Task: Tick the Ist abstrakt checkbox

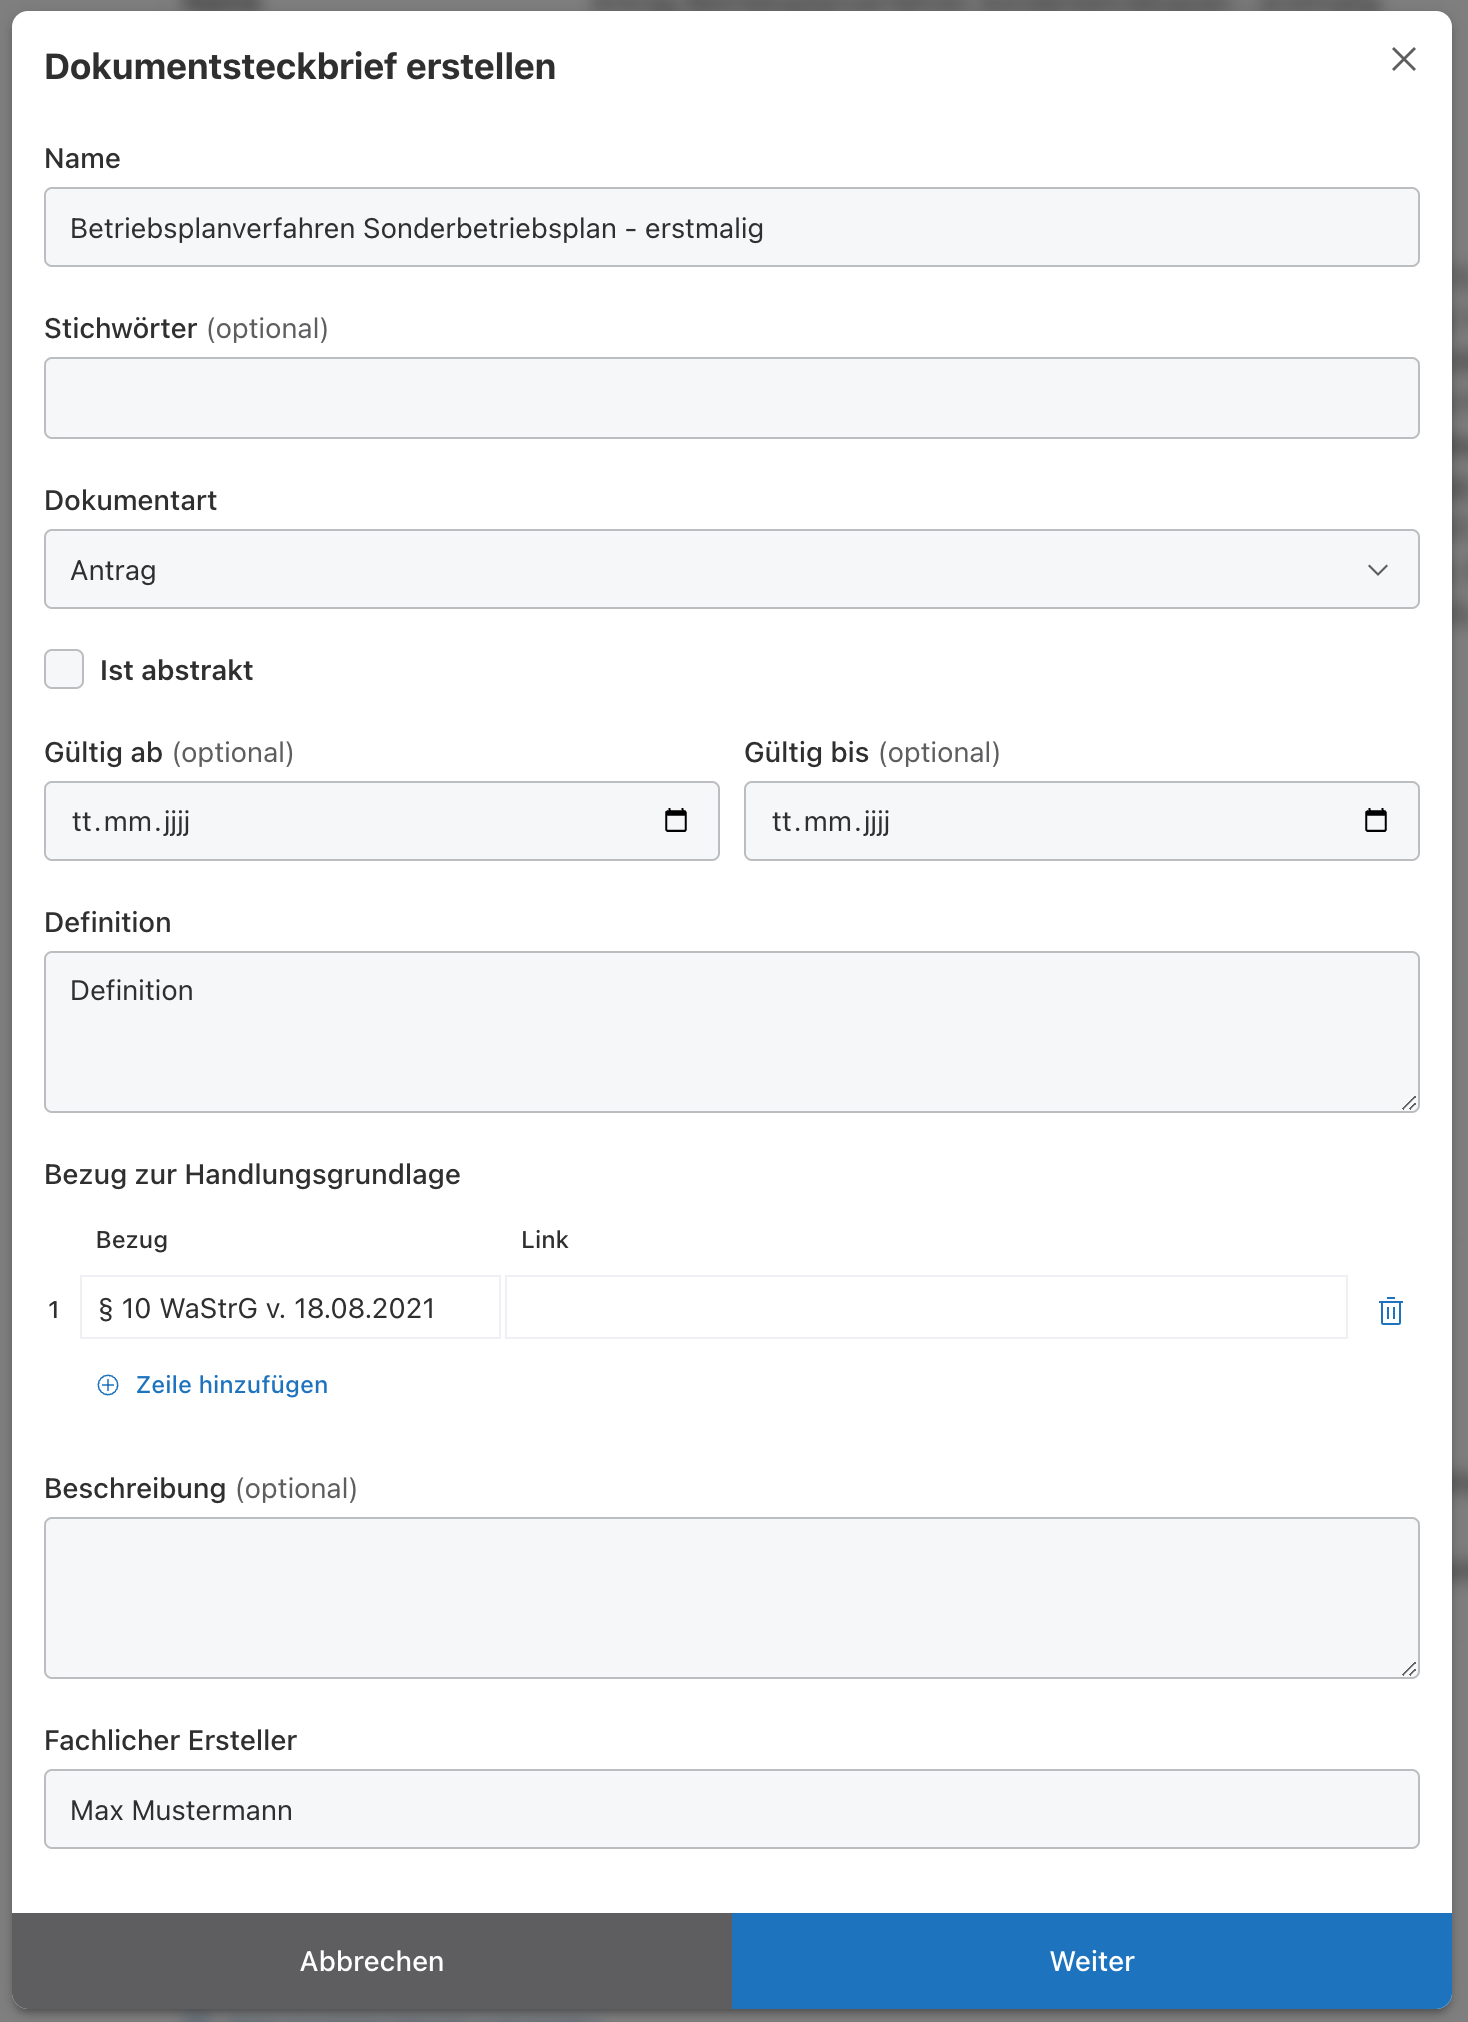Action: [x=64, y=670]
